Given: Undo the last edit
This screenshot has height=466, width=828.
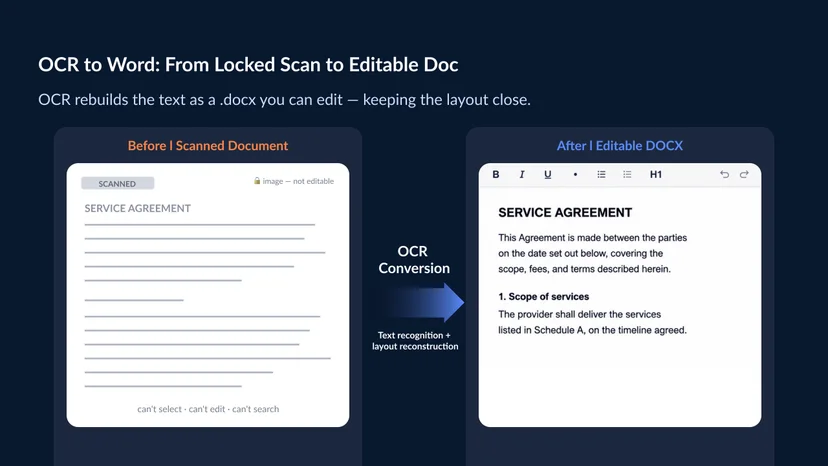Looking at the screenshot, I should (724, 174).
